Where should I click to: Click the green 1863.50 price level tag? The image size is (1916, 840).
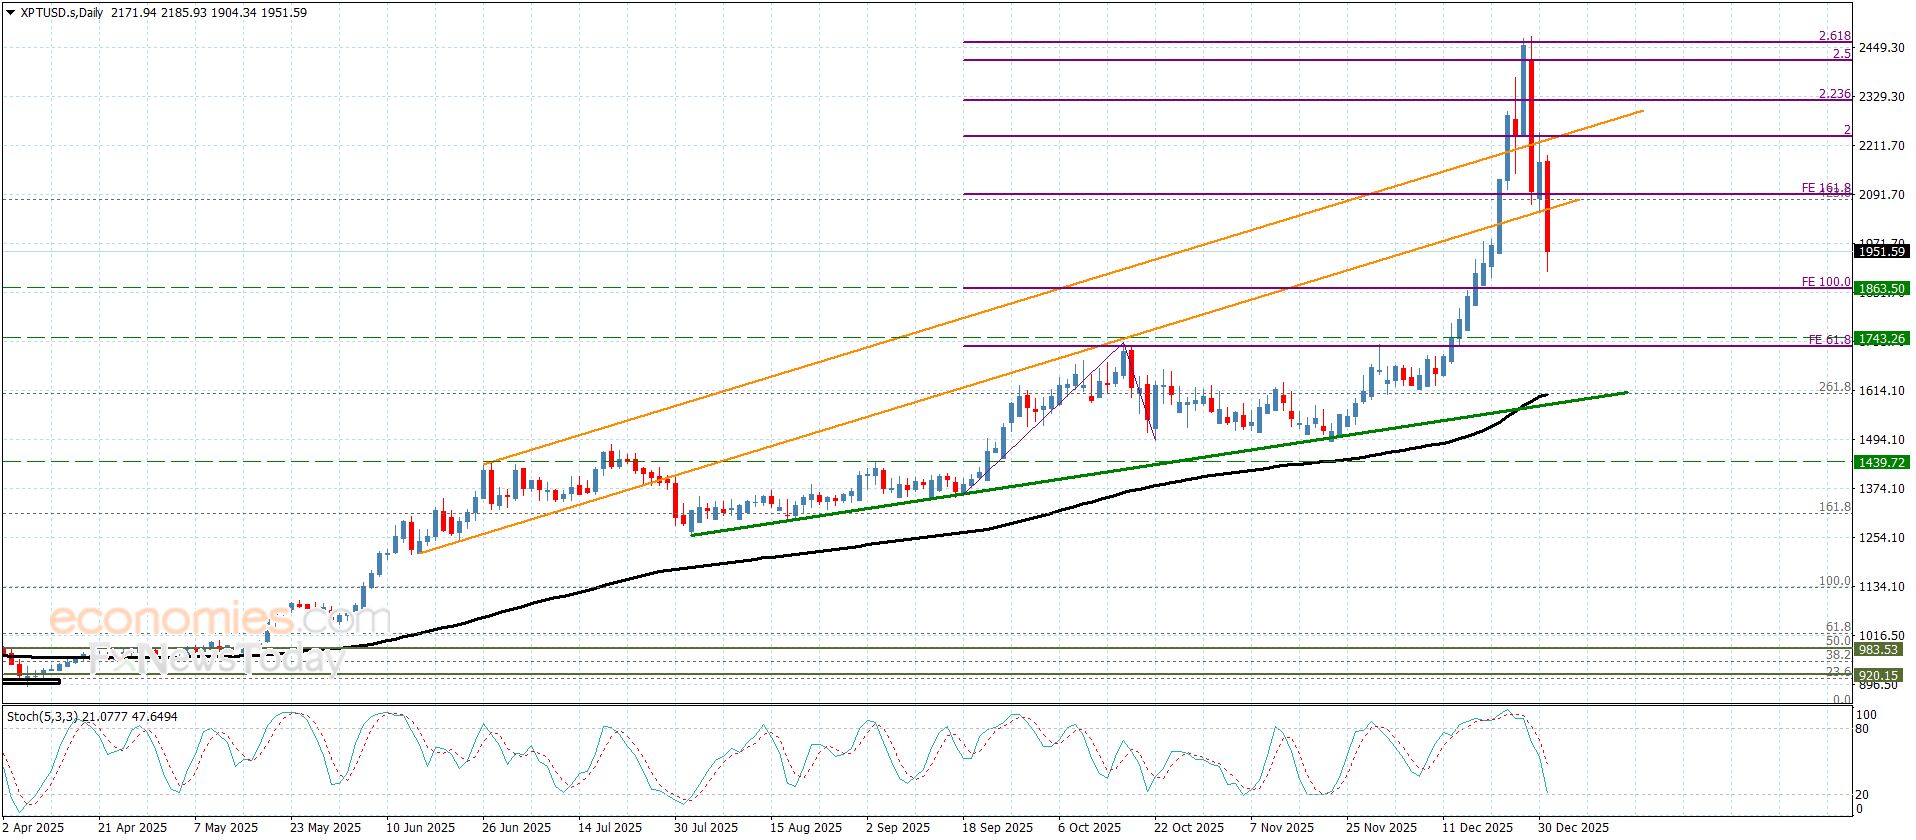(1881, 289)
